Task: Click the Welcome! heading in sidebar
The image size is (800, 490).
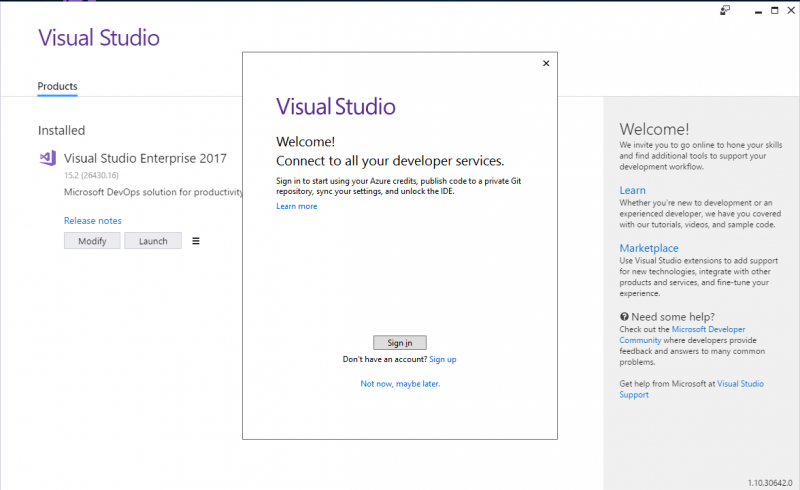Action: point(654,129)
